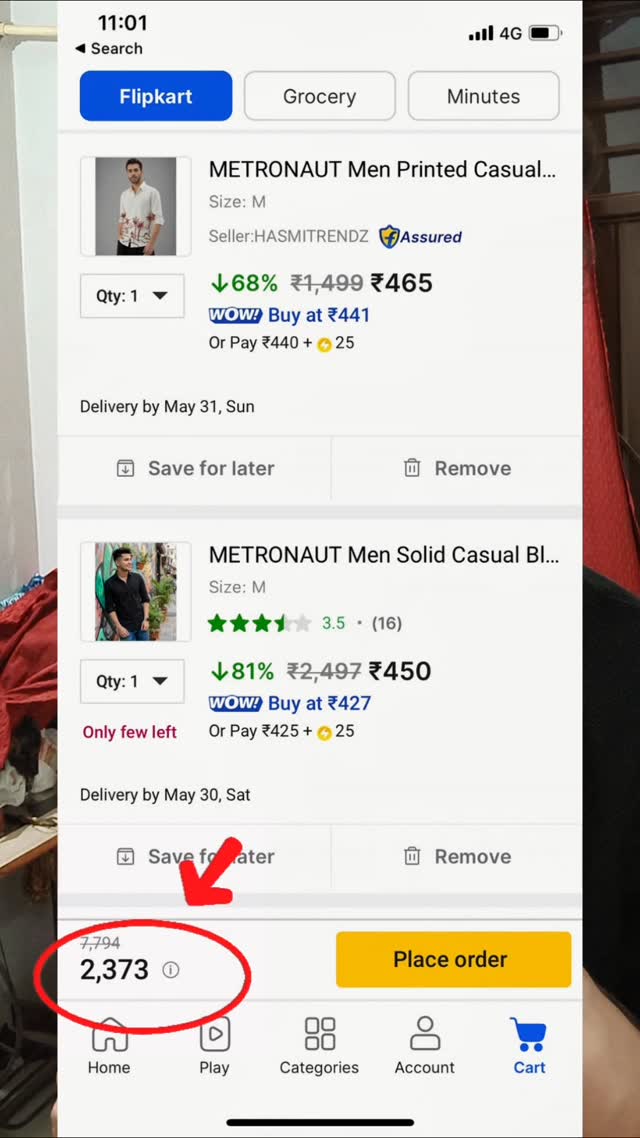The width and height of the screenshot is (640, 1138).
Task: Expand Qty dropdown for solid black shirt
Action: [132, 681]
